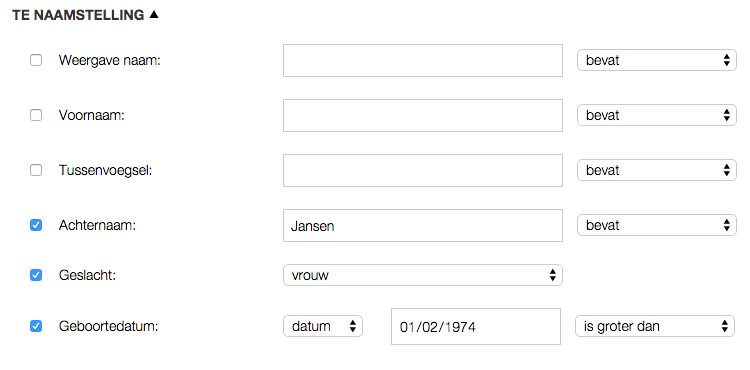The height and width of the screenshot is (370, 750).
Task: Open the datum type dropdown
Action: pyautogui.click(x=323, y=326)
